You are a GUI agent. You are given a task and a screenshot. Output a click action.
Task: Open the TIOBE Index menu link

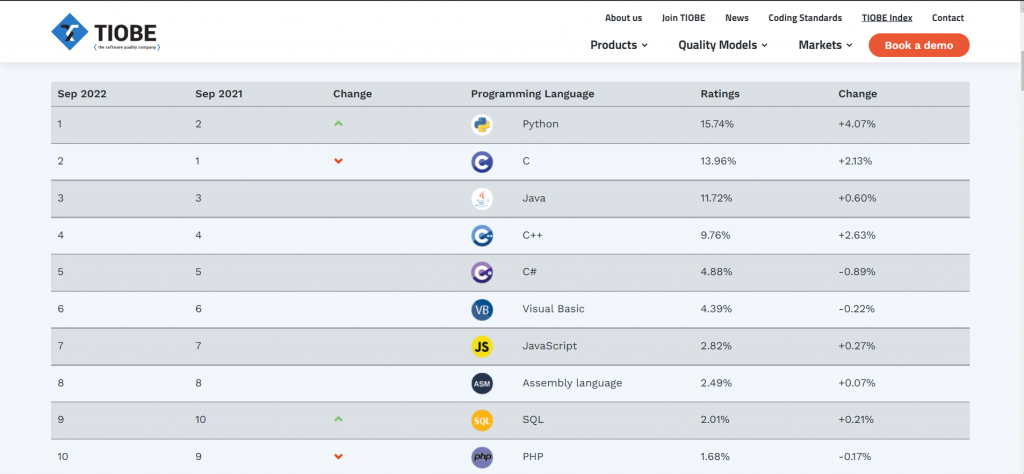pos(887,18)
